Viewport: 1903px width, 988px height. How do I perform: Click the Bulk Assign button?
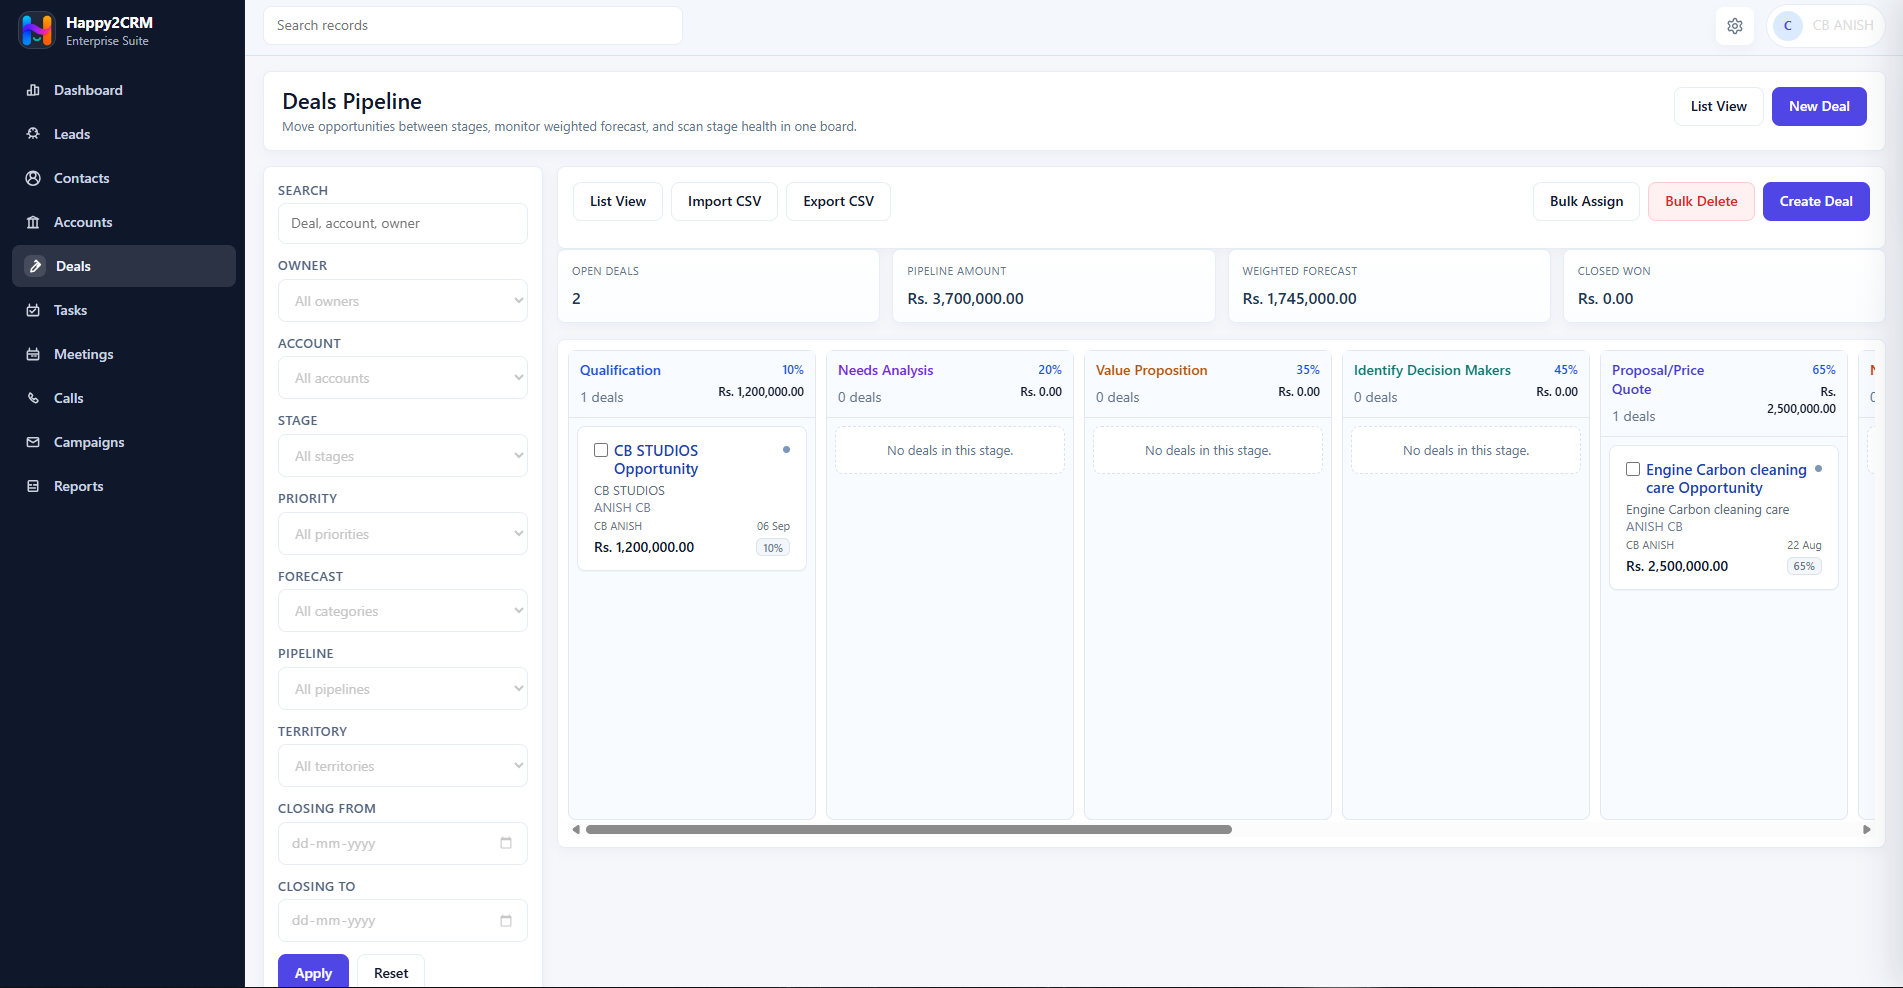1586,201
